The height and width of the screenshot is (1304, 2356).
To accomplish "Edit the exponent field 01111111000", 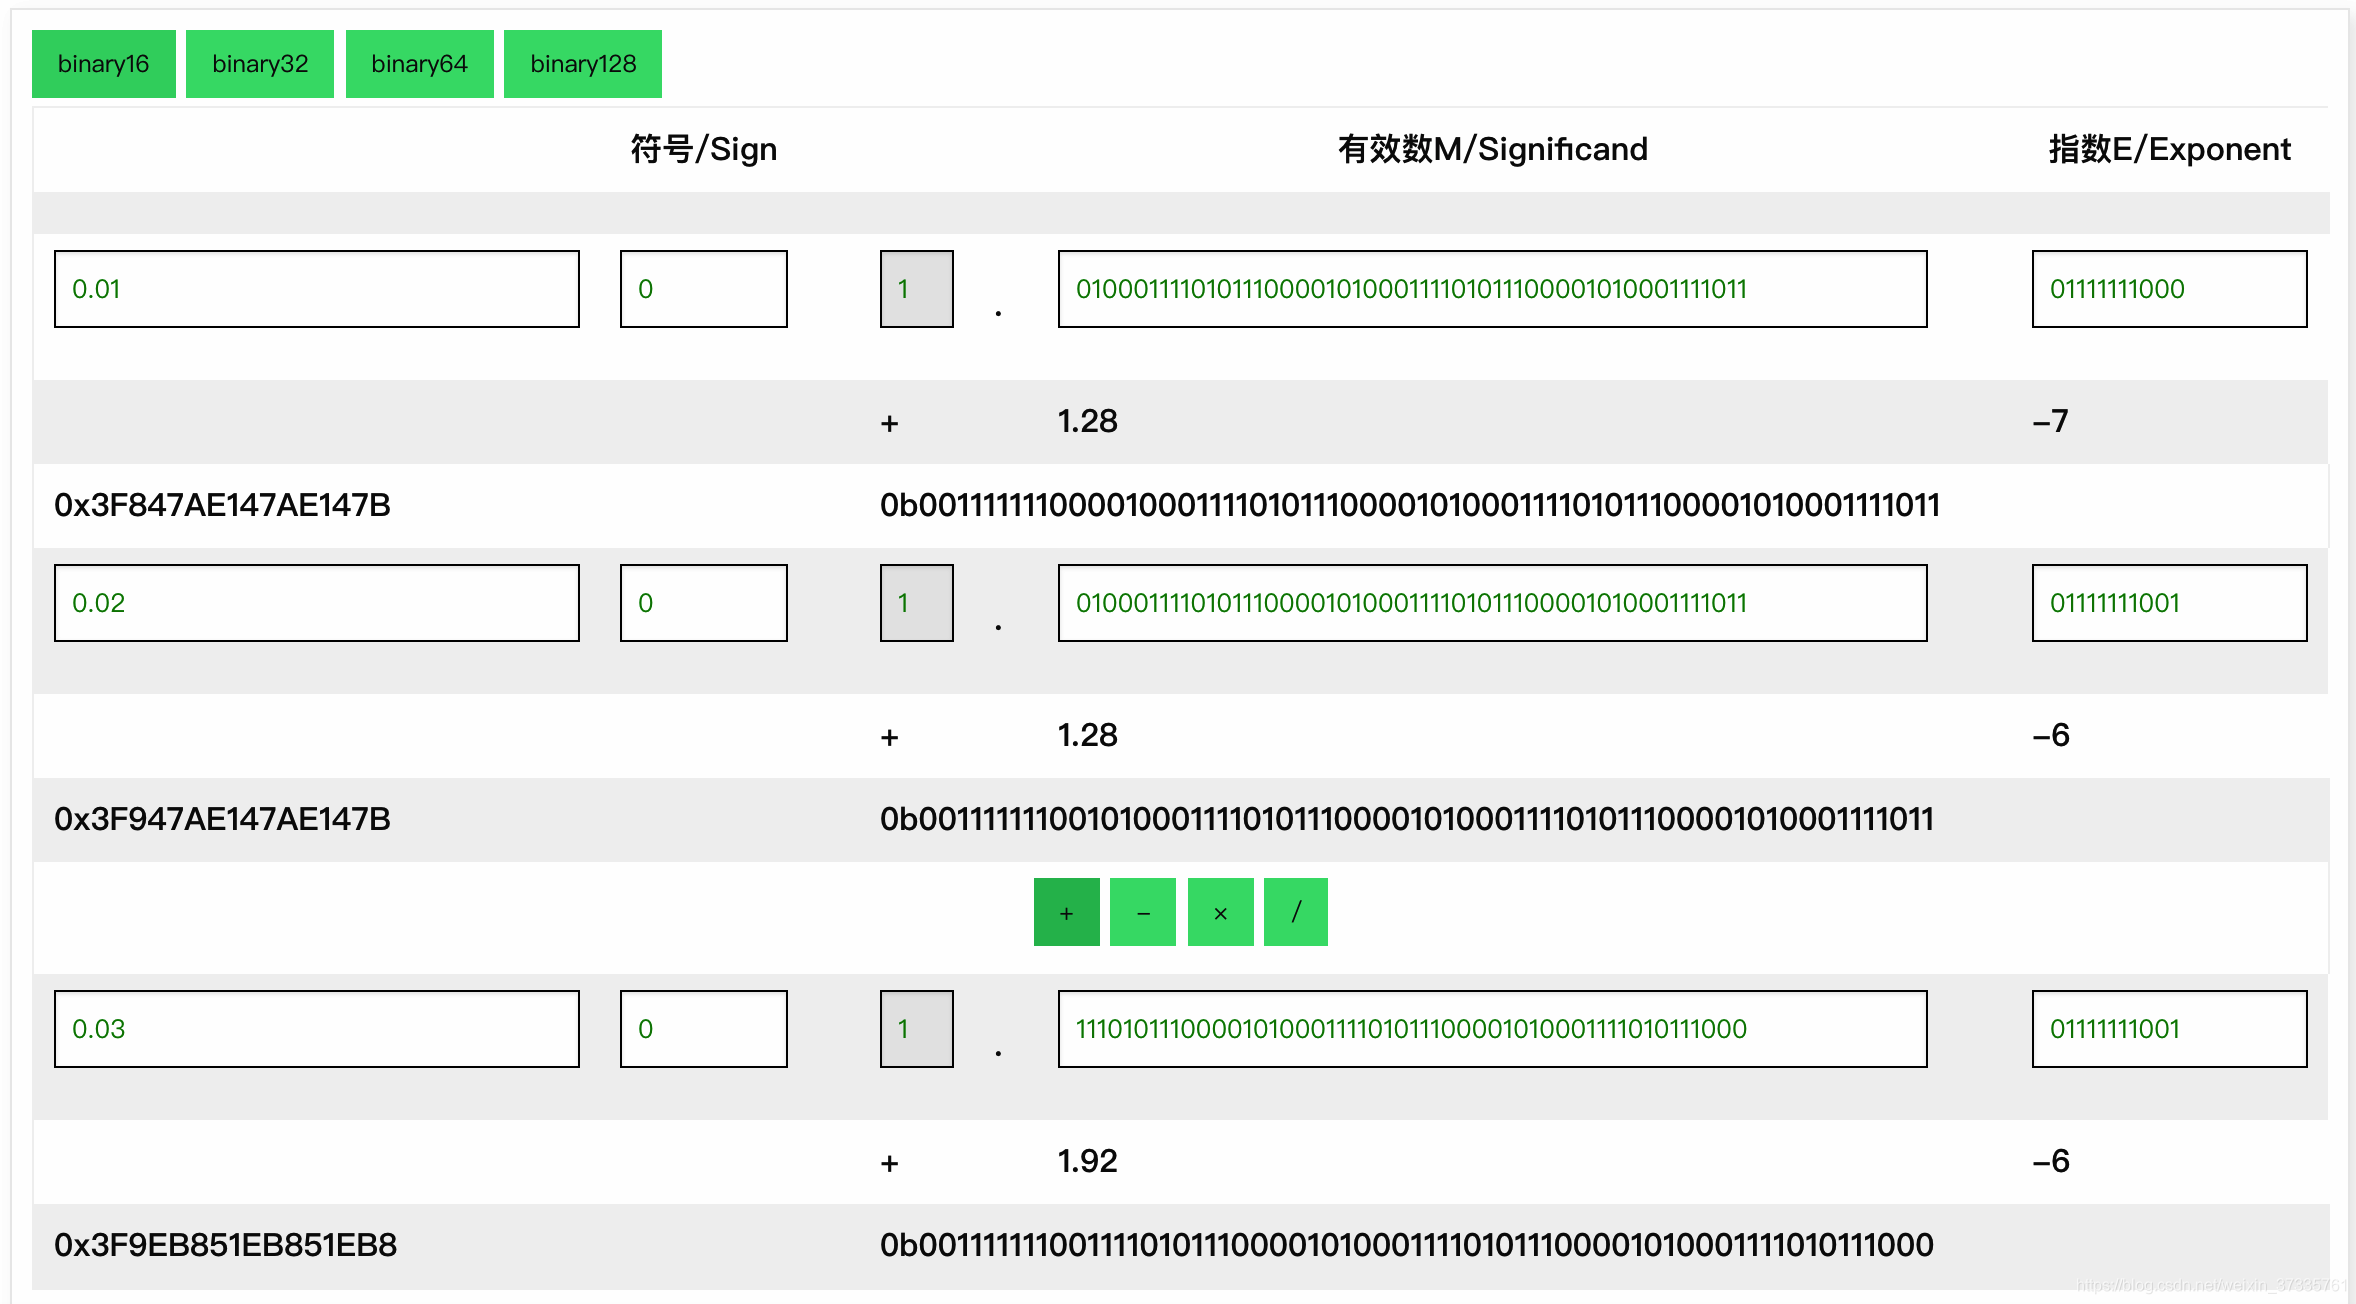I will point(2168,289).
